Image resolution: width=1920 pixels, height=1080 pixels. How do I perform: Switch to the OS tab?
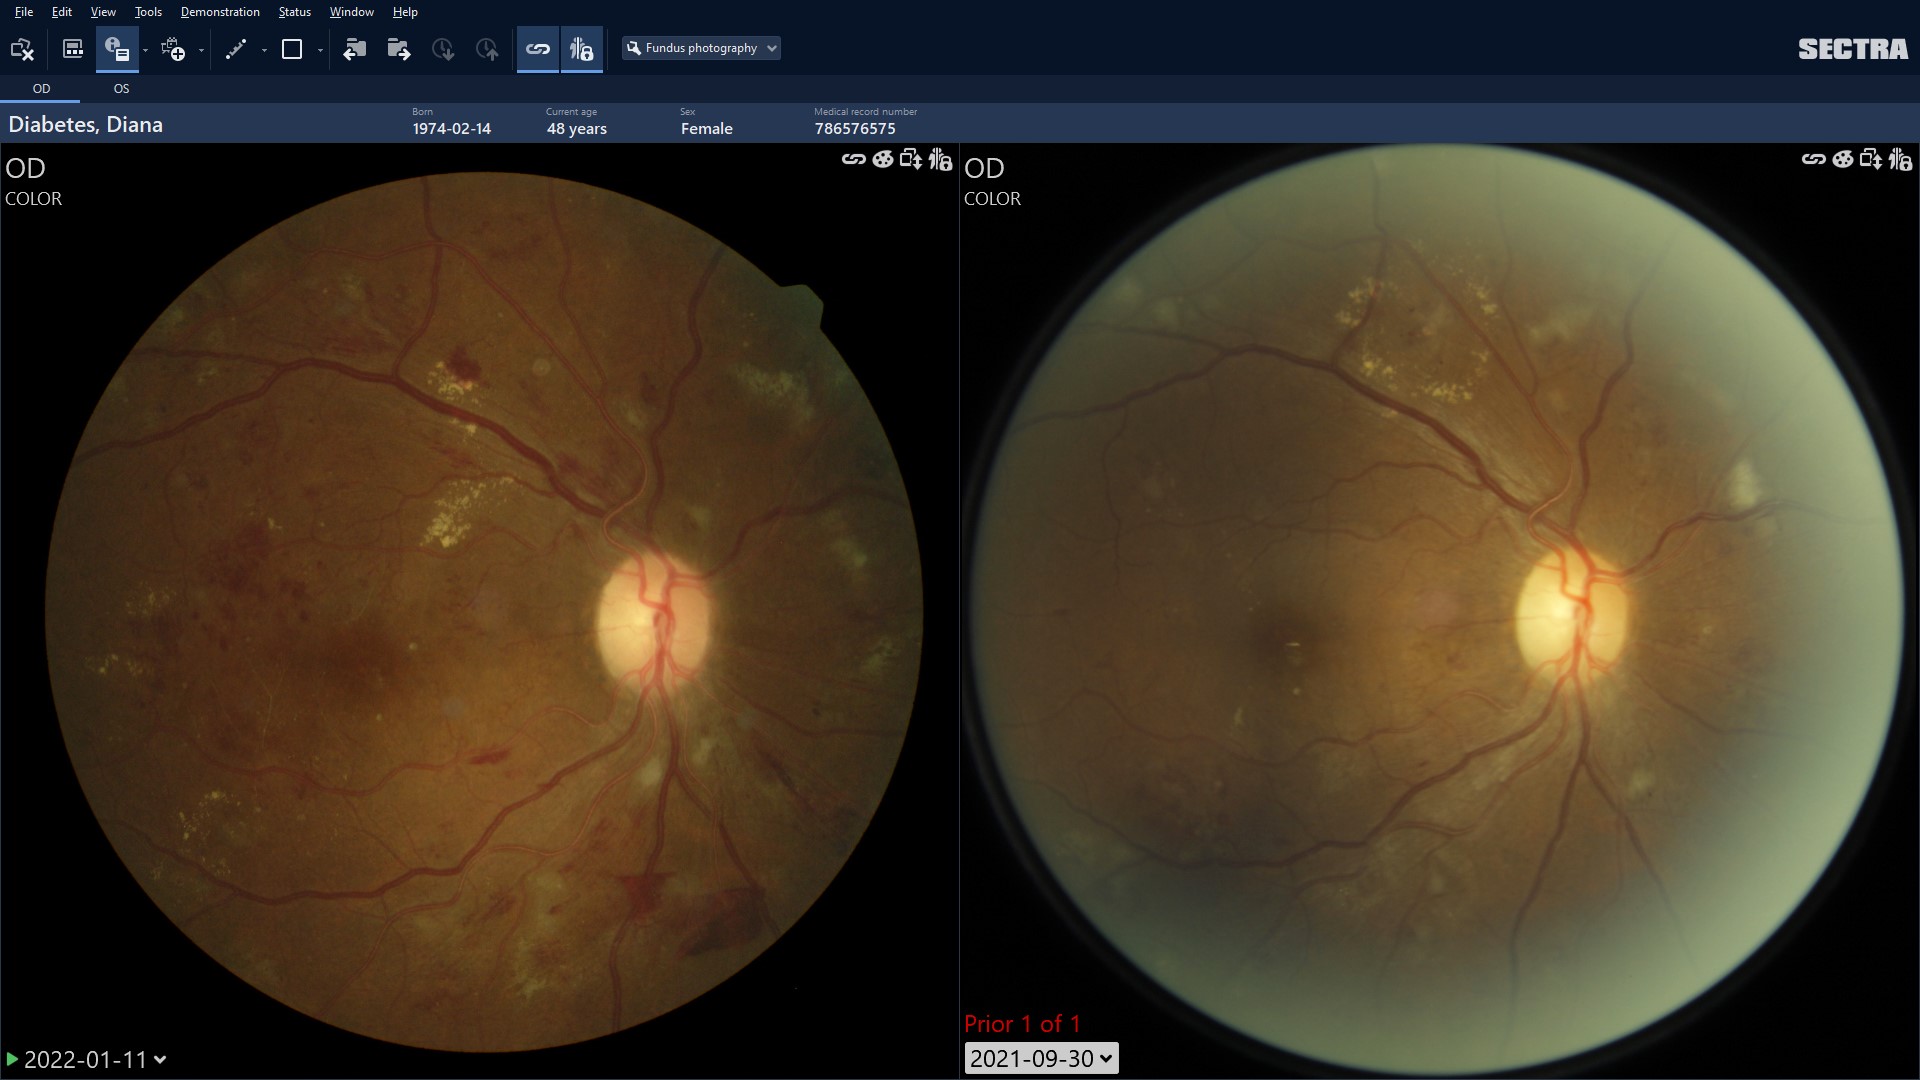121,88
